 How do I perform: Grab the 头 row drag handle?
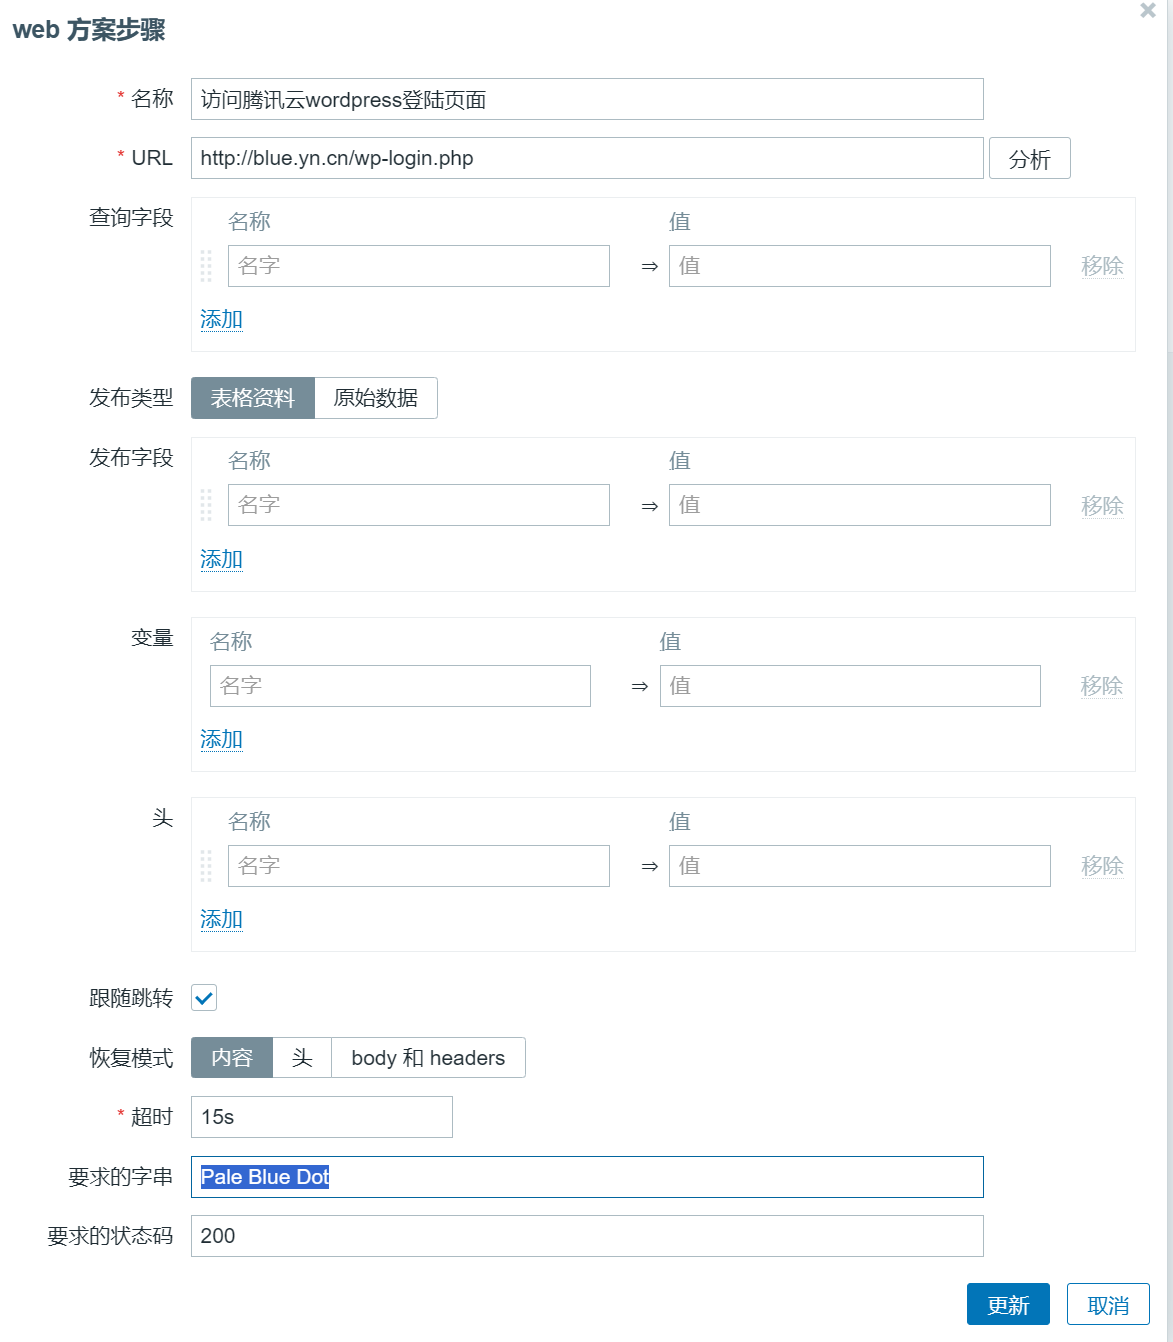pyautogui.click(x=206, y=866)
